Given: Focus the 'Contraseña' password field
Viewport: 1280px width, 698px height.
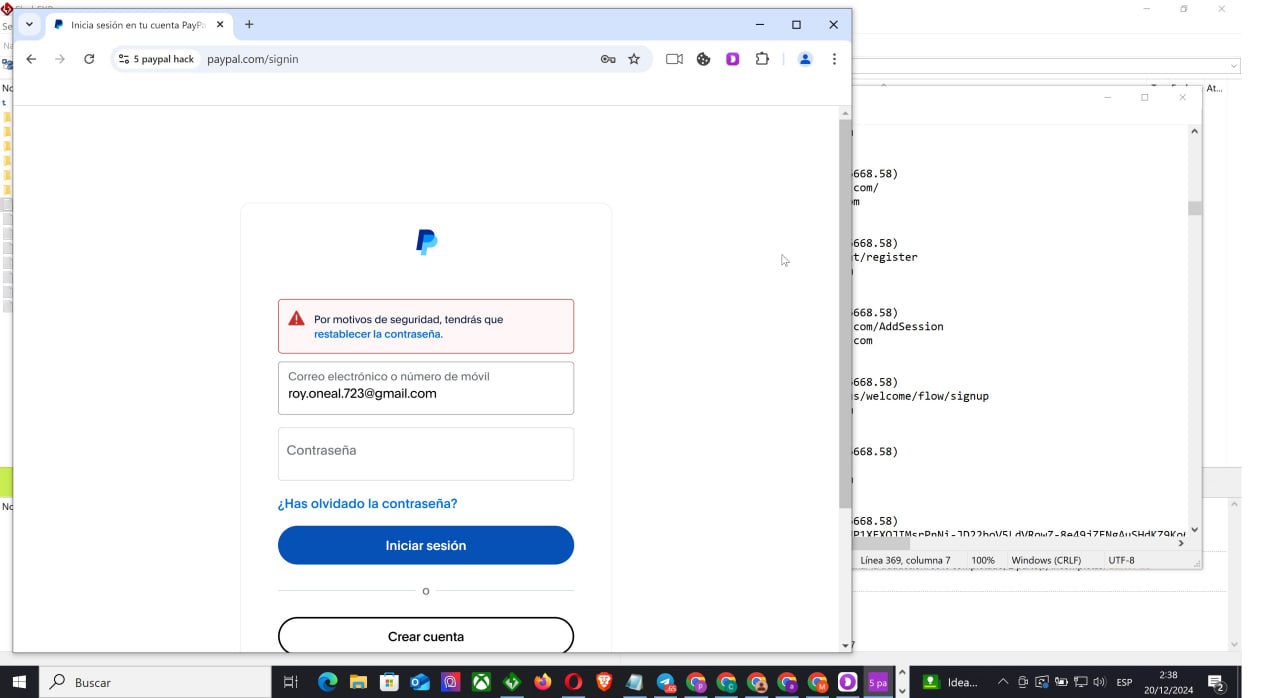Looking at the screenshot, I should point(426,454).
